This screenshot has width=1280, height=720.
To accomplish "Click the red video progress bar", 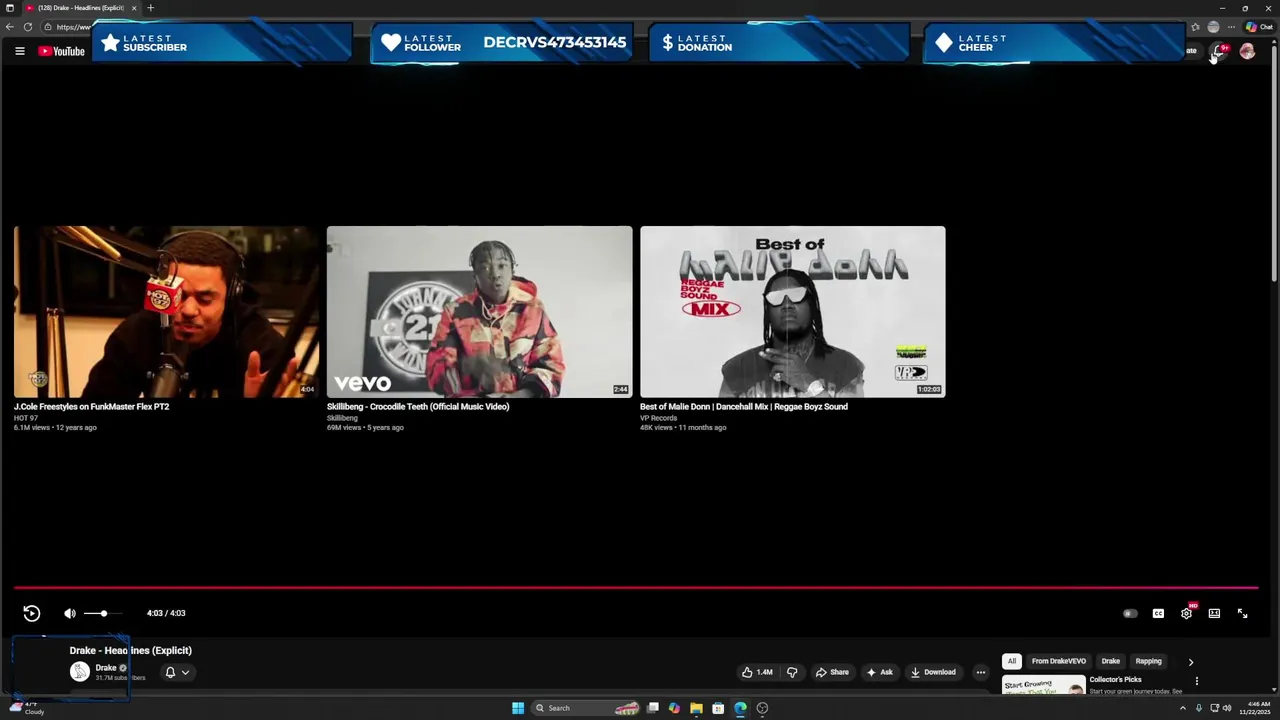I will [636, 588].
